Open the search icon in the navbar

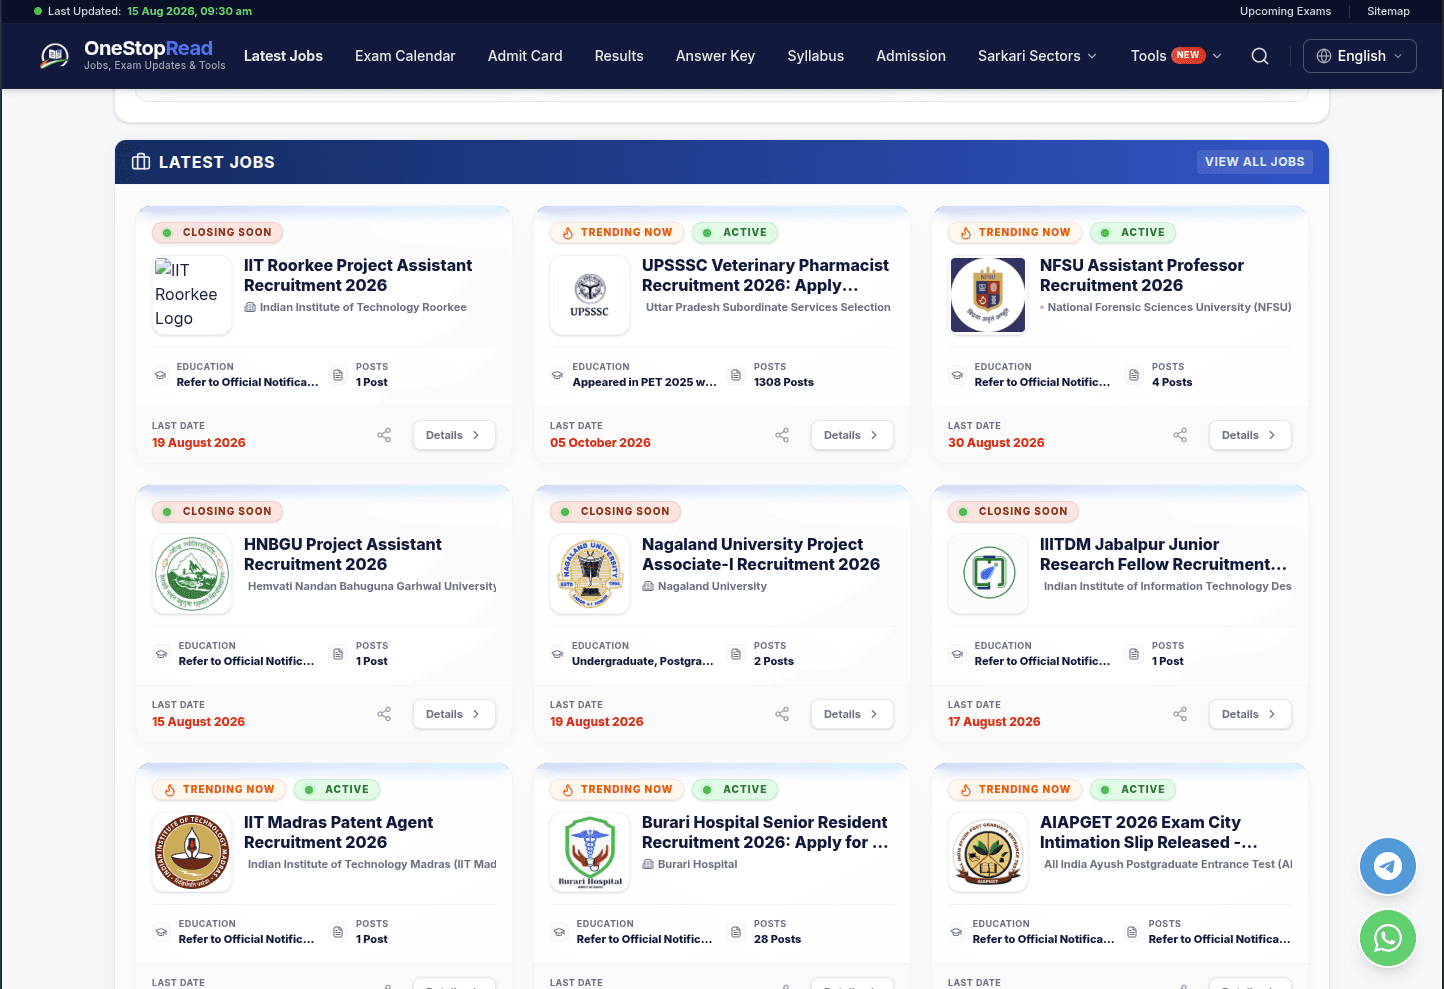tap(1260, 56)
